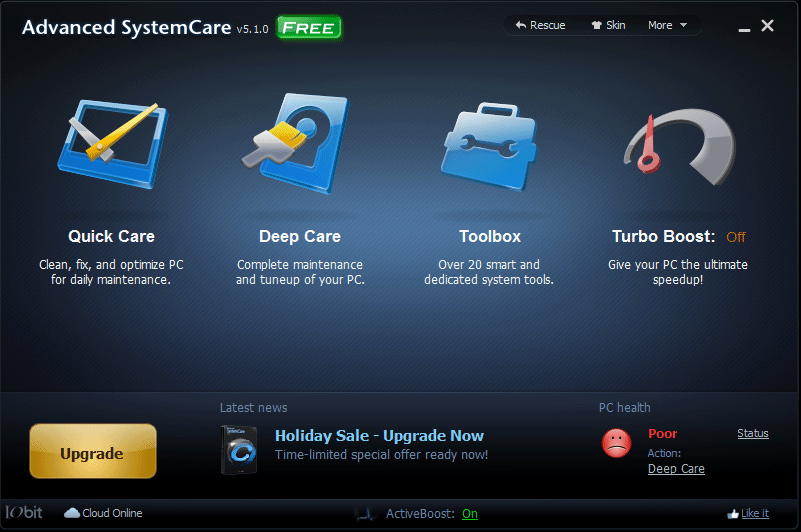Click the Turbo Boost label text
The image size is (801, 532).
tap(663, 236)
